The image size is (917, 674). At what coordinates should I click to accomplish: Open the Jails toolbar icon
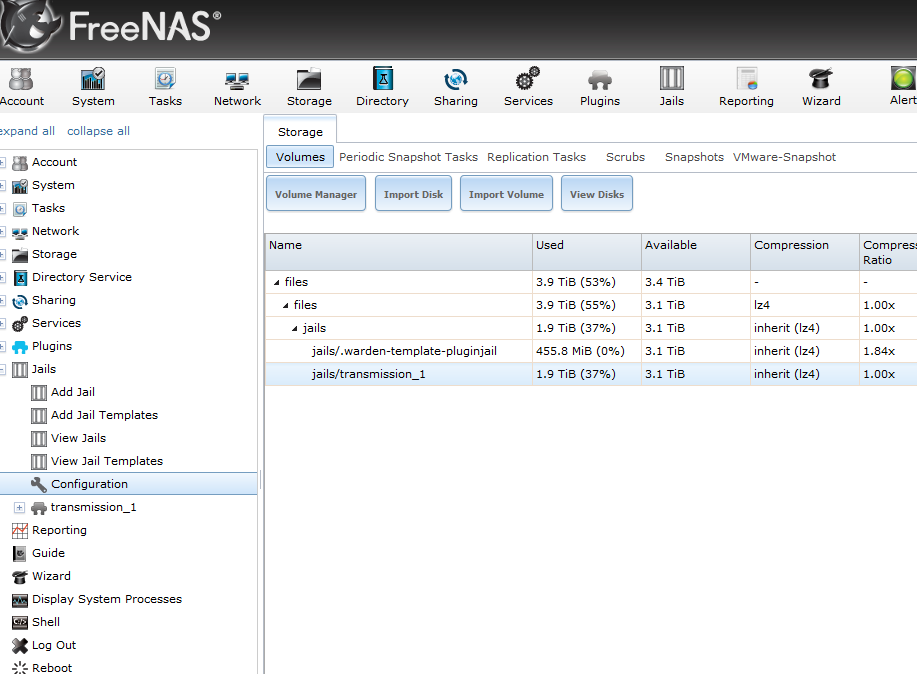pos(671,87)
